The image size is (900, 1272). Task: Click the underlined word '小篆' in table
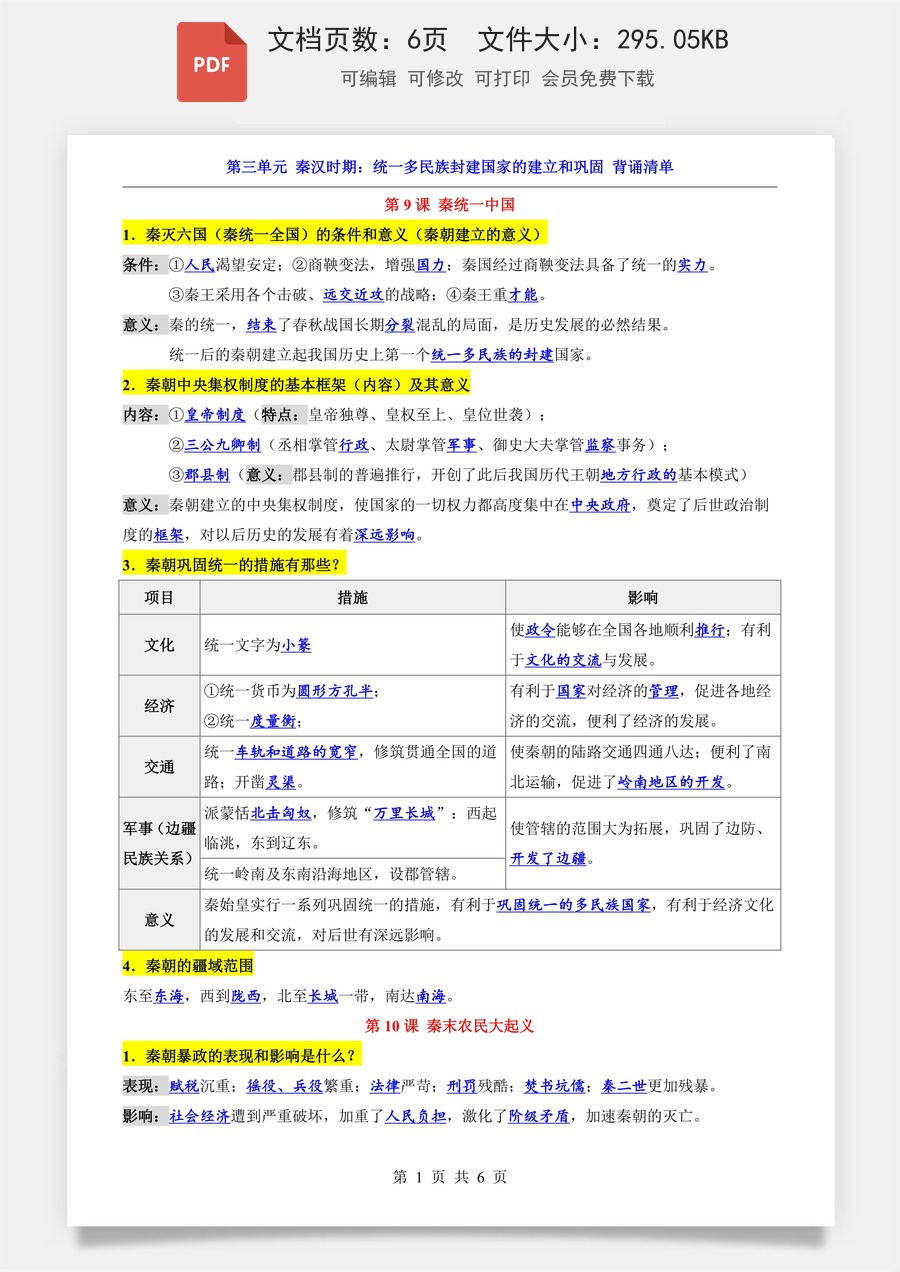tap(296, 645)
